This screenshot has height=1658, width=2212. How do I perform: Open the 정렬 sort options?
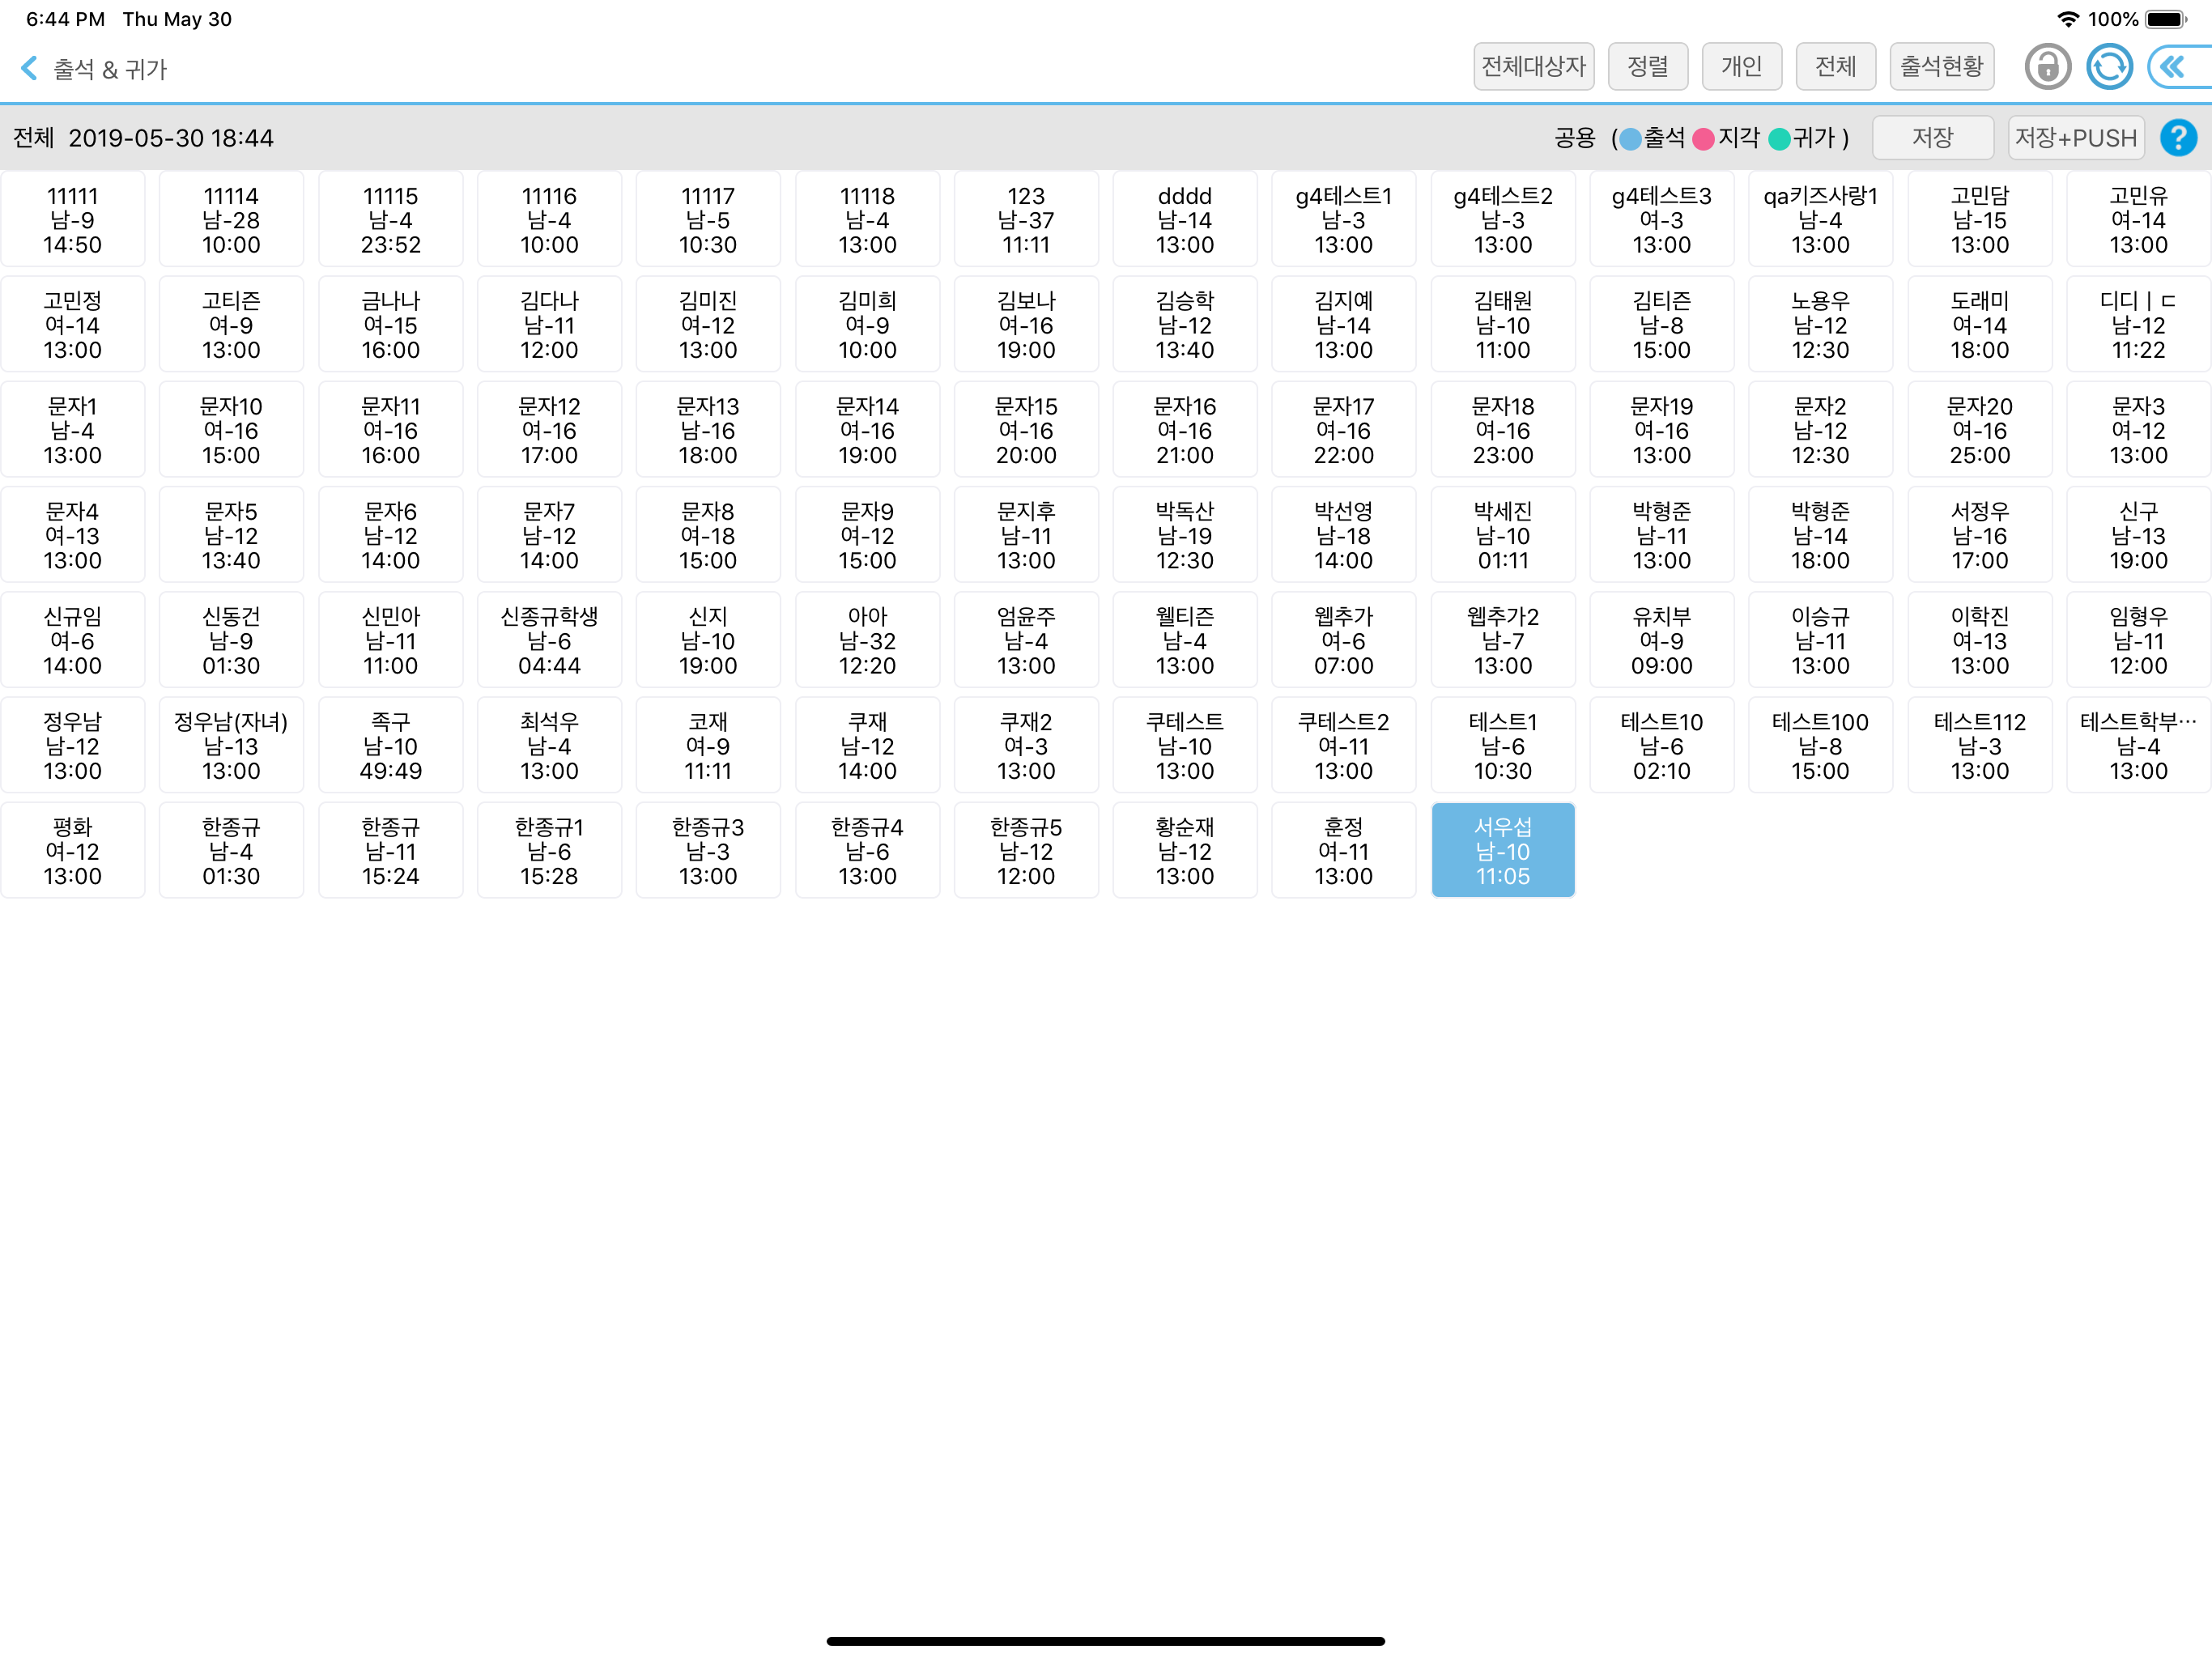pos(1647,67)
